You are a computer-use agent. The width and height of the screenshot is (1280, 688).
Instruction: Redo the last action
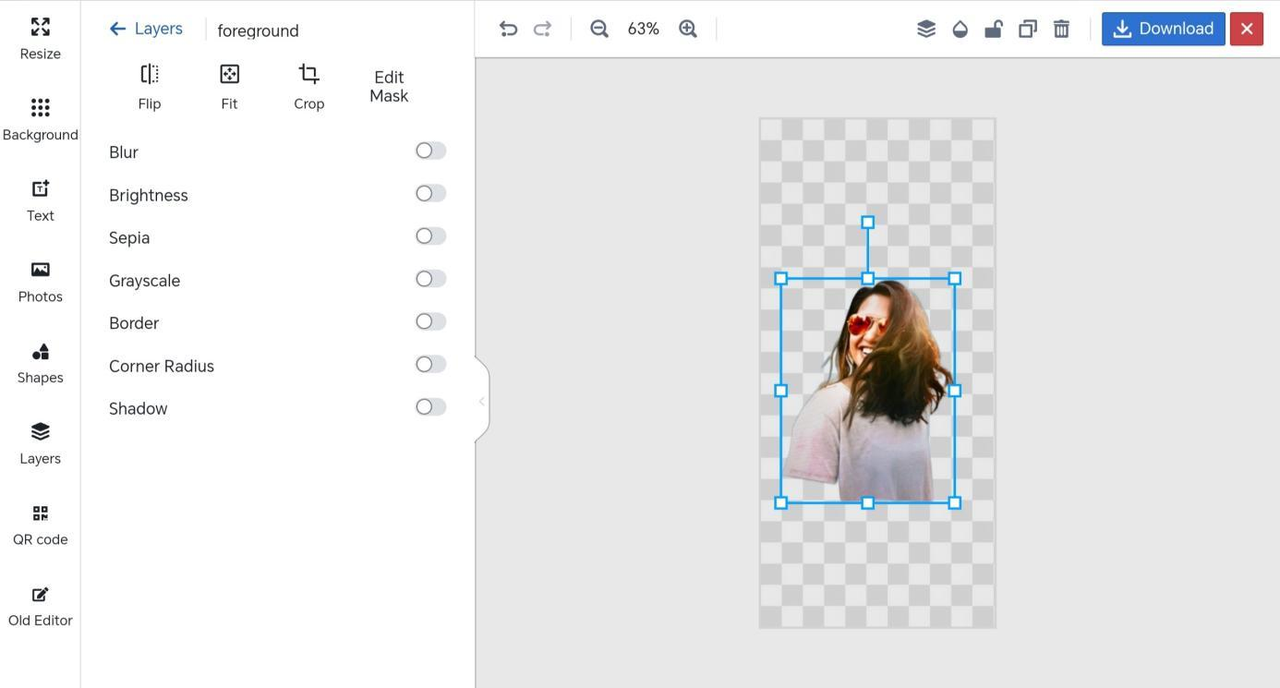543,29
